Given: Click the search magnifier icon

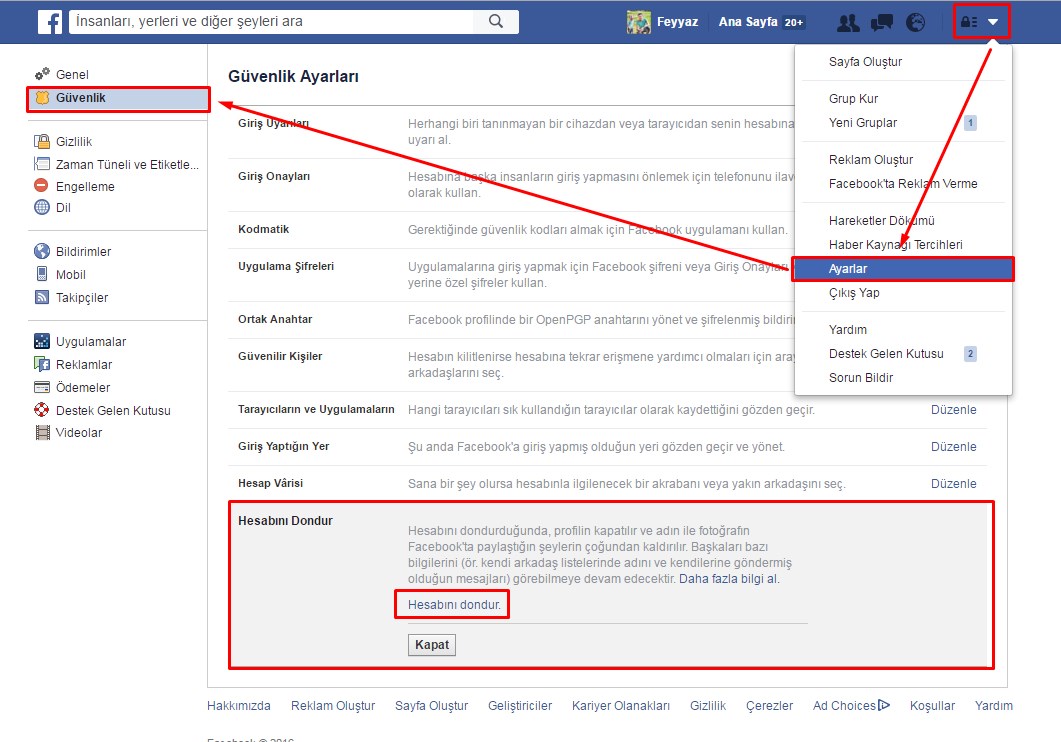Looking at the screenshot, I should [x=495, y=21].
